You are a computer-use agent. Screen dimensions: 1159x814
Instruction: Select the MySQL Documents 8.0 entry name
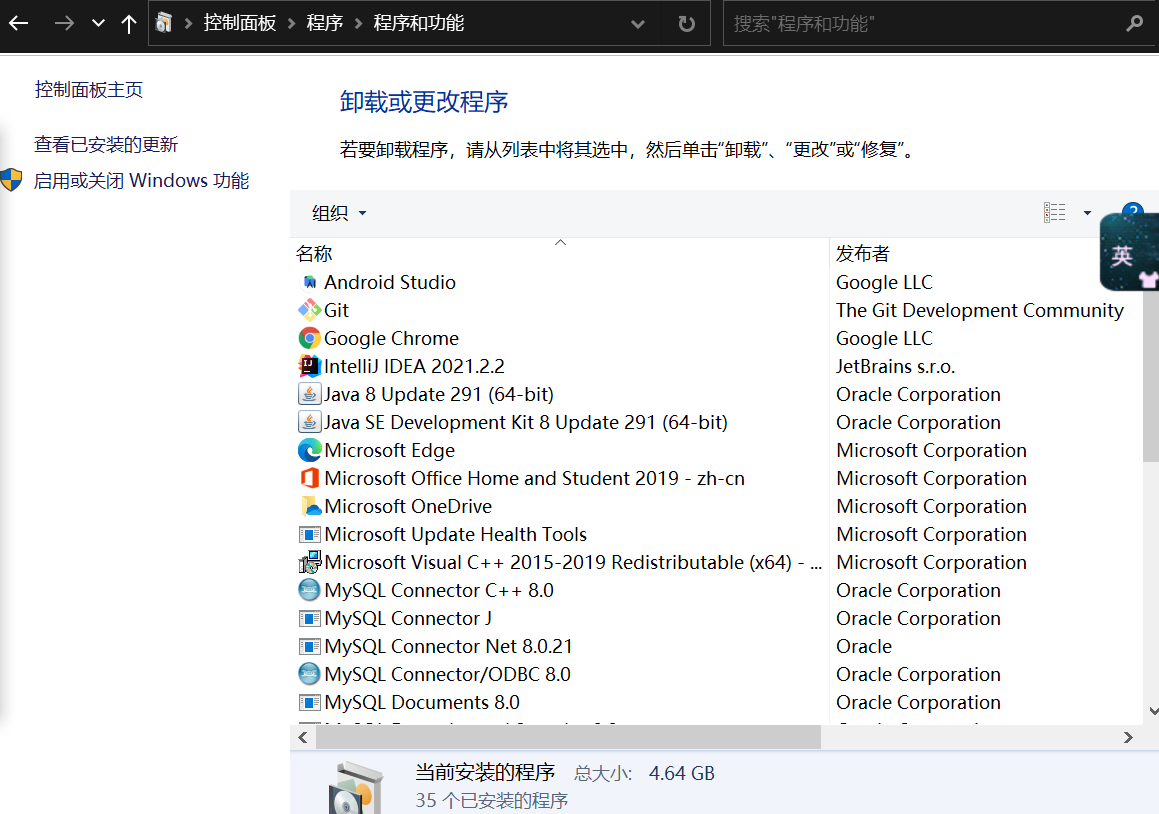[422, 702]
